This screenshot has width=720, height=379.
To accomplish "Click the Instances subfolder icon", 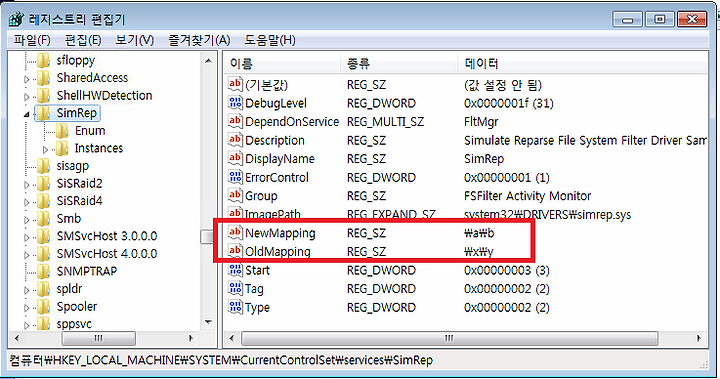I will click(x=62, y=148).
